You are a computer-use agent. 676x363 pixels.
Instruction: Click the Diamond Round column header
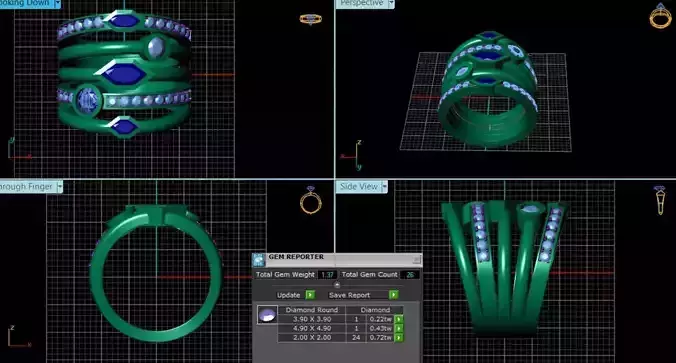tap(312, 310)
